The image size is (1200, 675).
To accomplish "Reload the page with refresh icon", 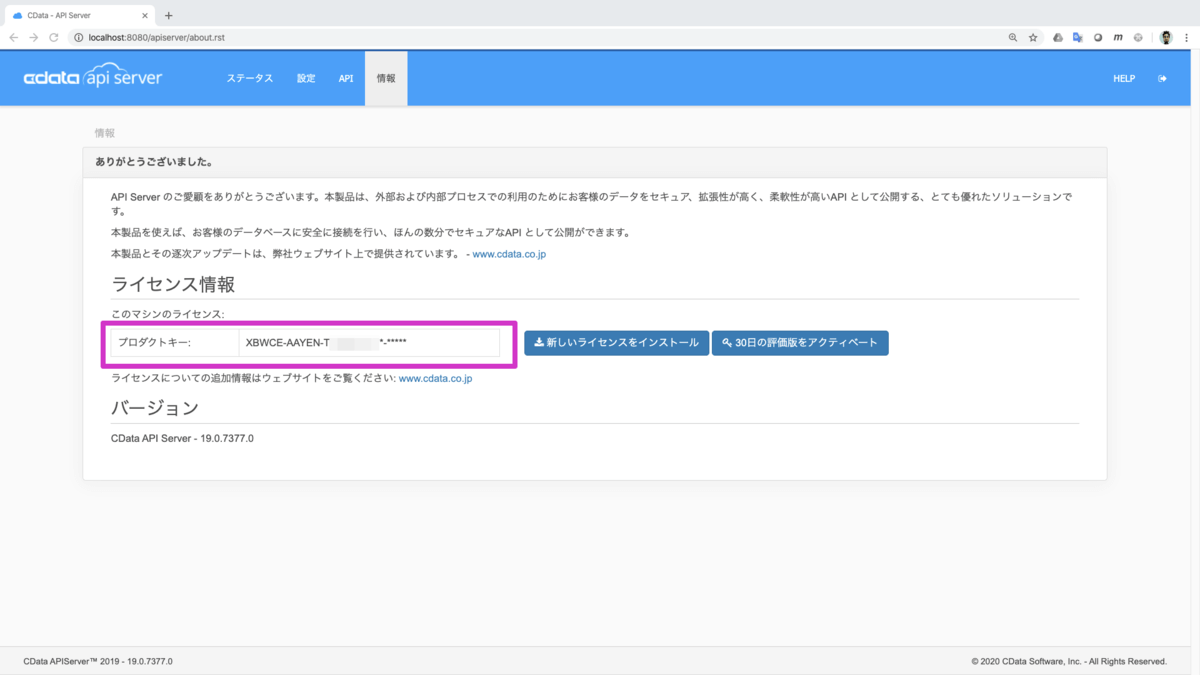I will (x=54, y=37).
